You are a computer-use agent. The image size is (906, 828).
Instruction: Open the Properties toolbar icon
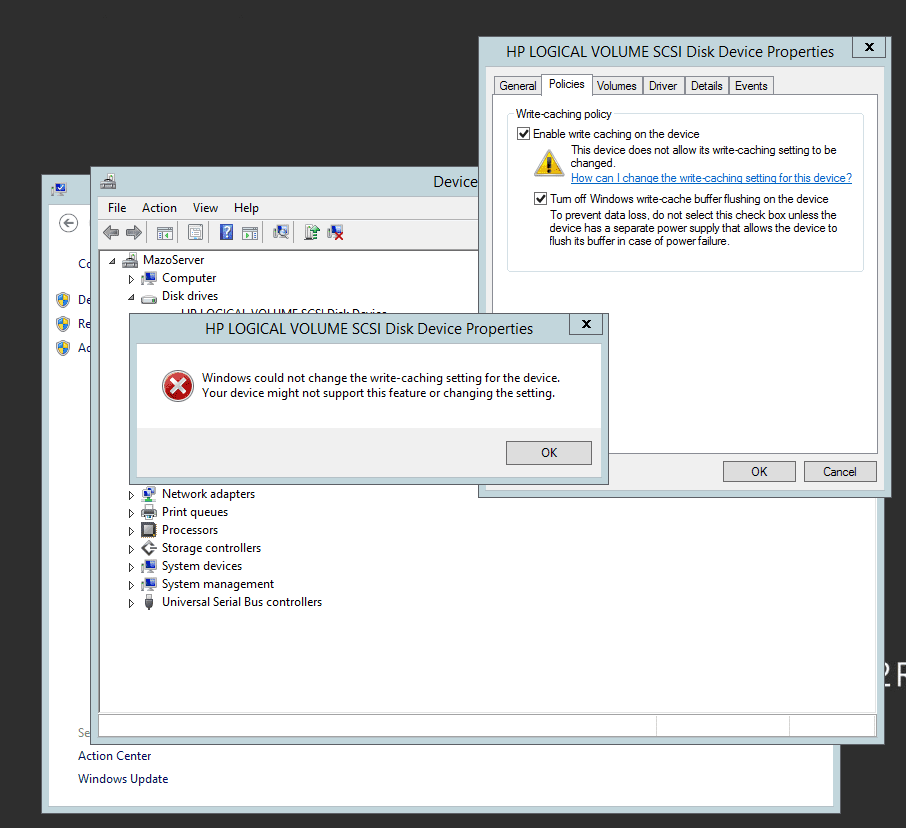click(195, 233)
